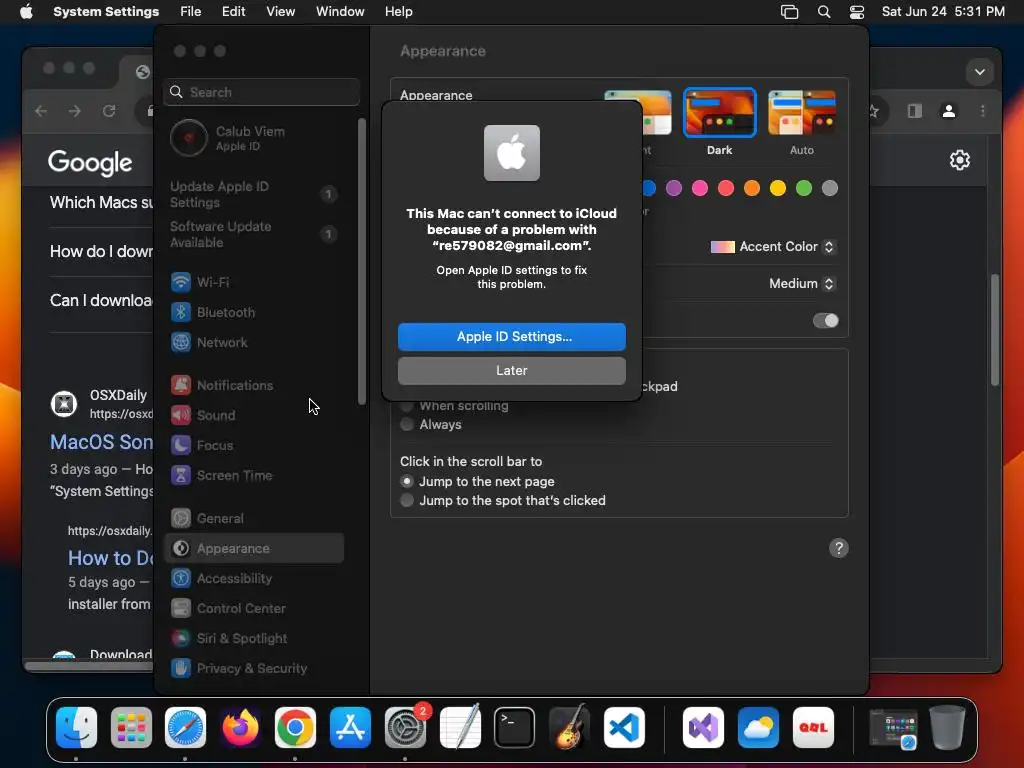The image size is (1024, 768).
Task: Open App Store from the Dock
Action: [350, 727]
